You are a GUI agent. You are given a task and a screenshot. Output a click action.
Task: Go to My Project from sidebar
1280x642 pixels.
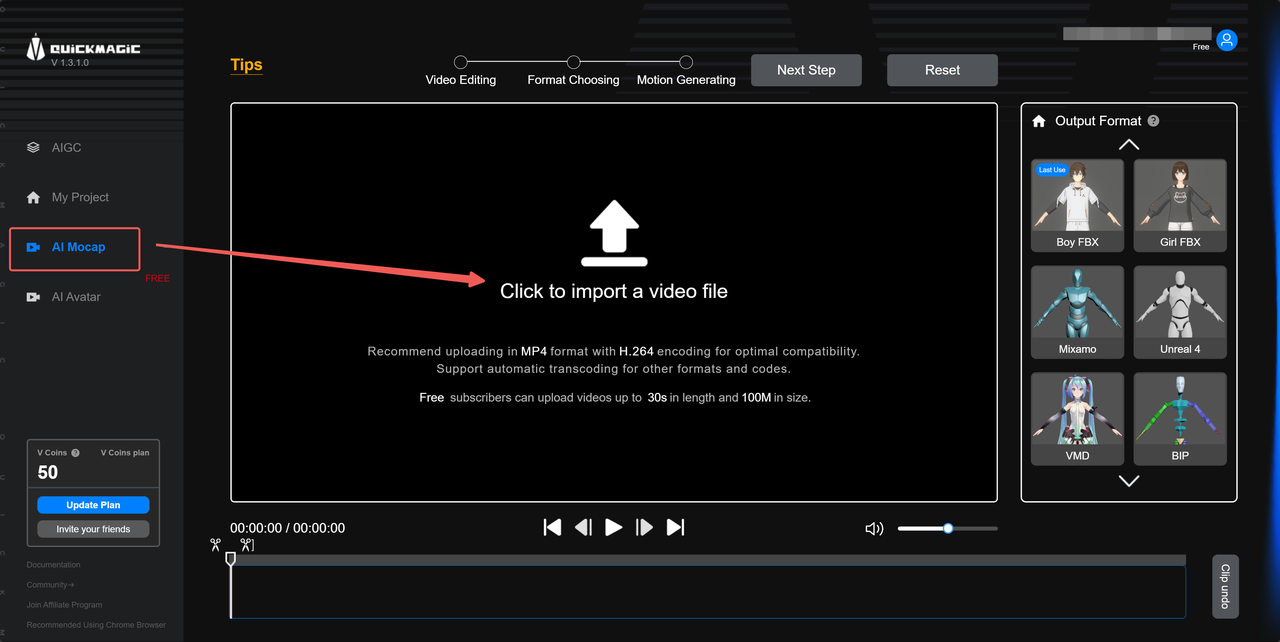(x=32, y=197)
